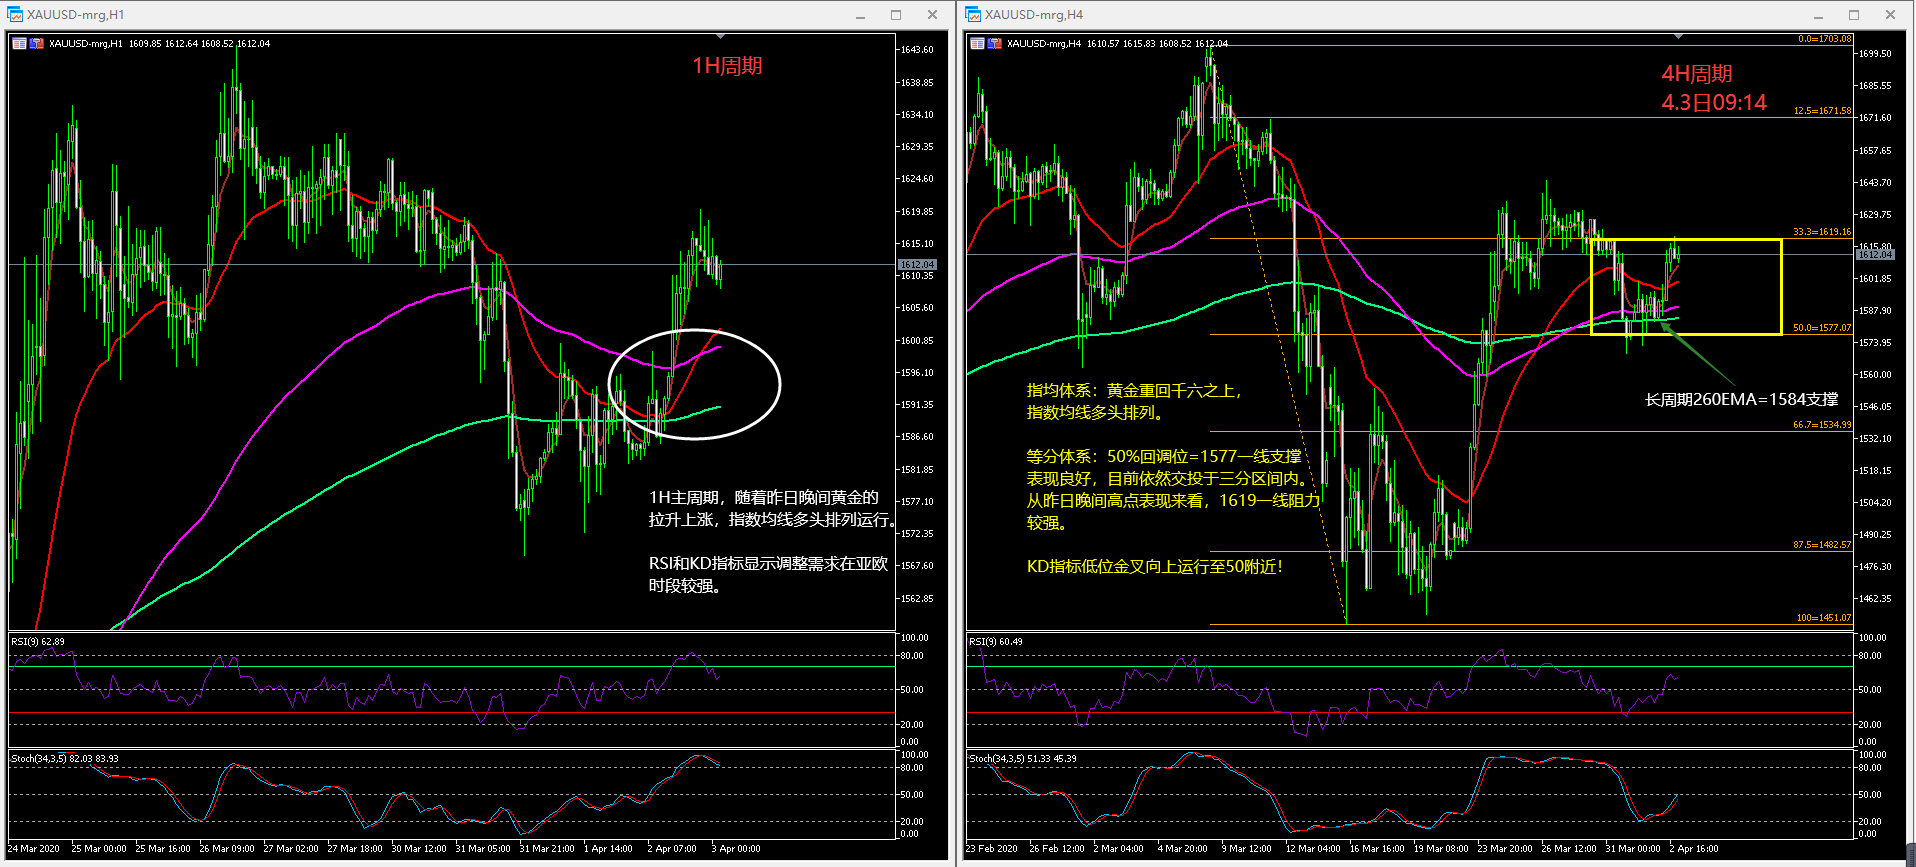Click the 1462.35 value on the H4 price axis

tap(1875, 598)
